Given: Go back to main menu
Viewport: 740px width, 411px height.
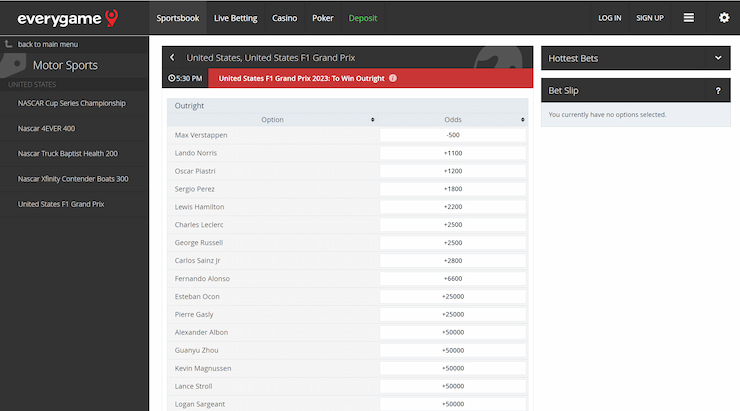Looking at the screenshot, I should click(x=48, y=44).
